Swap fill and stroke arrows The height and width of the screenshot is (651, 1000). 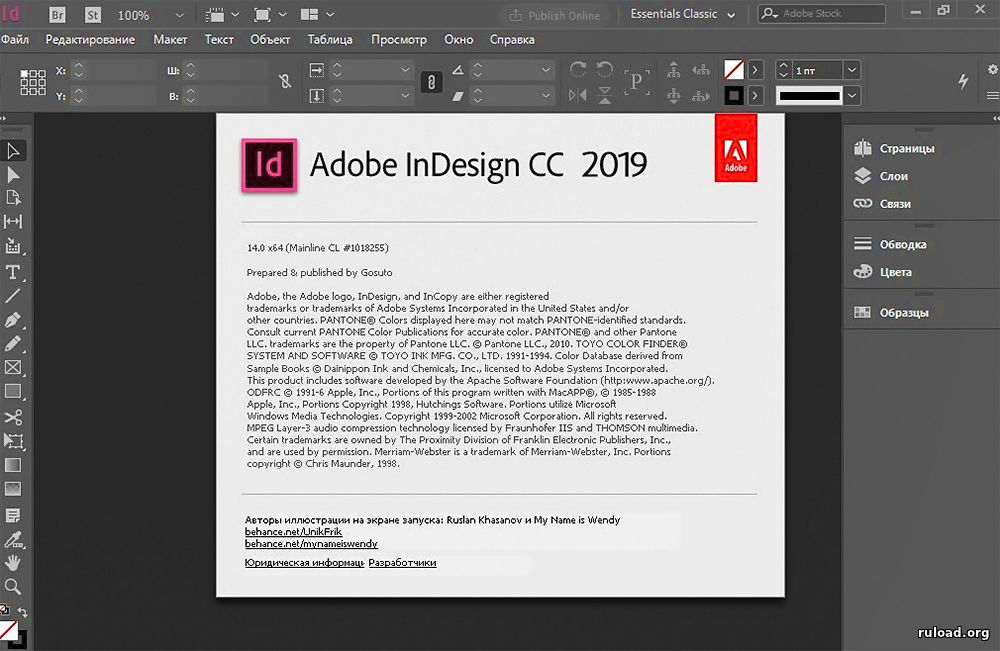23,612
